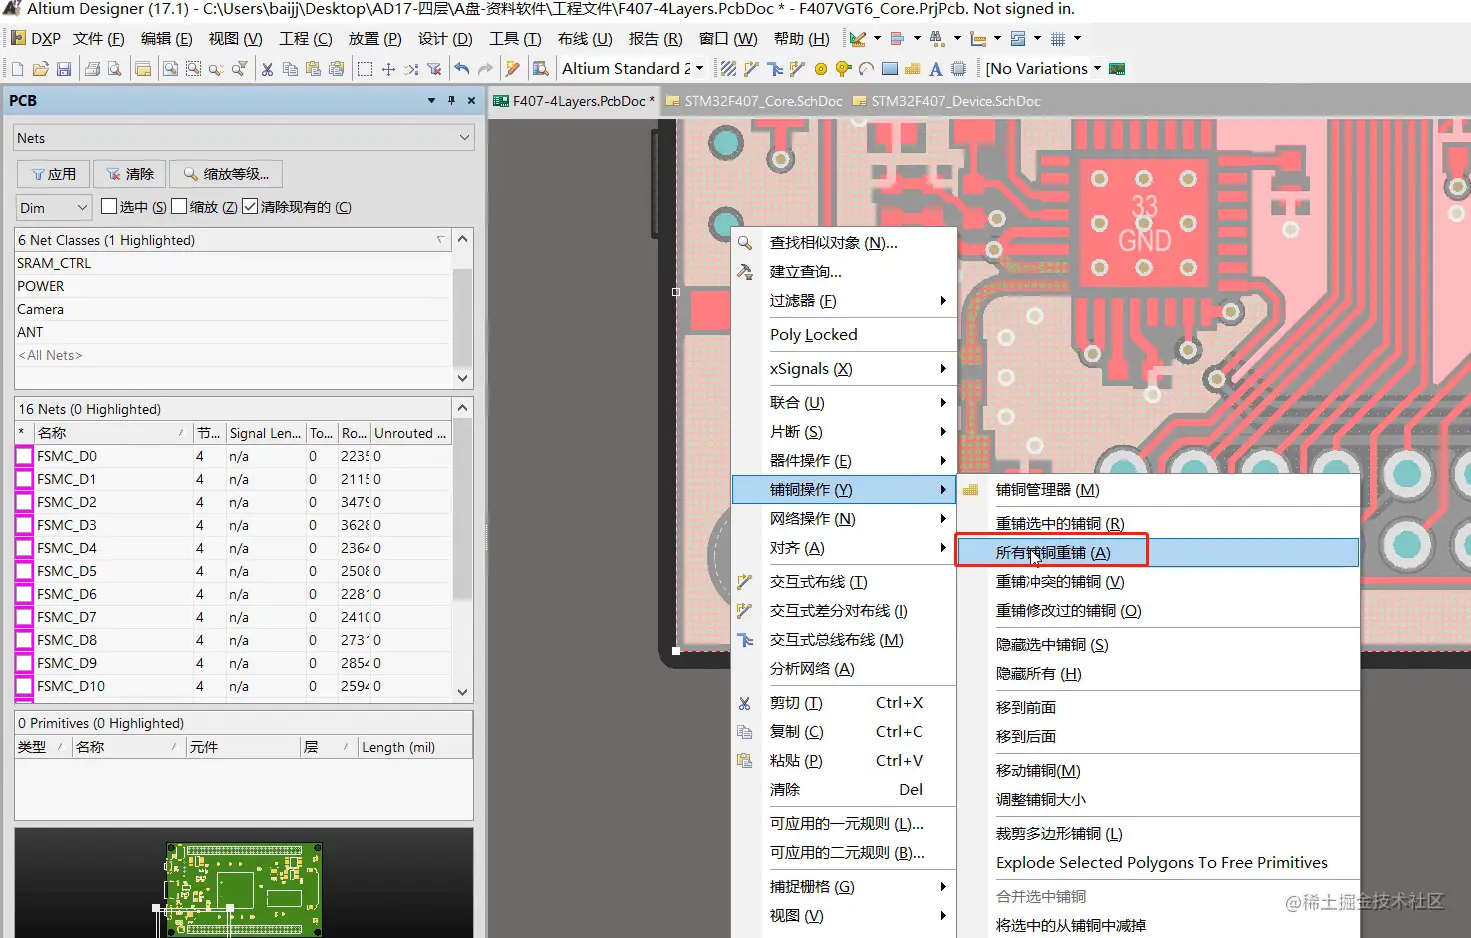The width and height of the screenshot is (1471, 938).
Task: Check the box beside FSMC_D3
Action: 24,525
